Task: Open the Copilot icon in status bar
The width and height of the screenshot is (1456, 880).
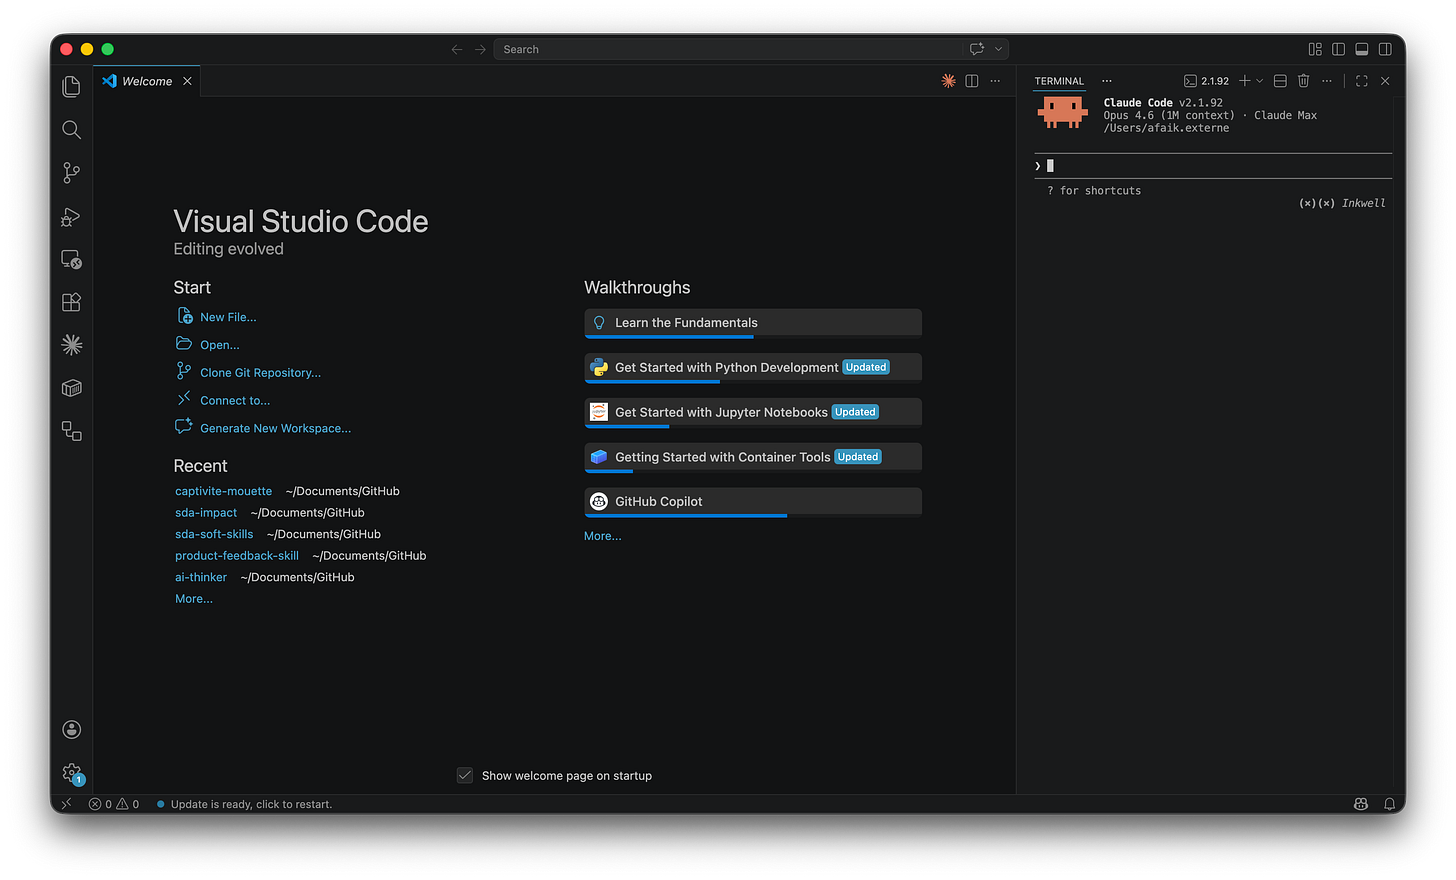Action: pos(1361,803)
